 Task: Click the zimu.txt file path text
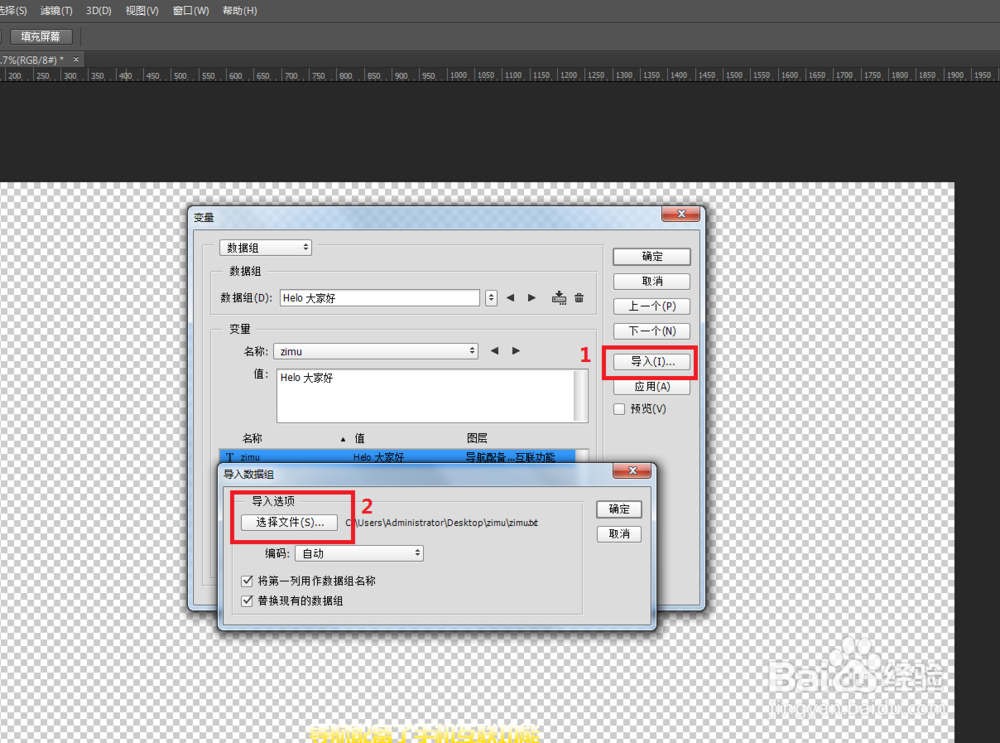point(442,522)
